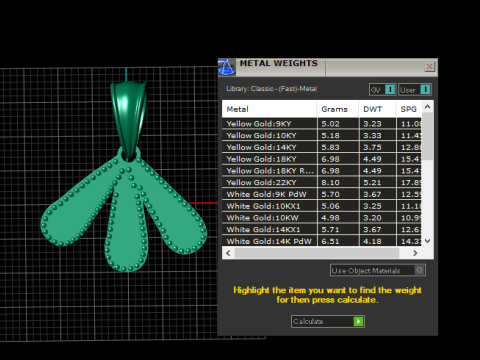The image size is (480, 360).
Task: Toggle the User library switch
Action: pyautogui.click(x=415, y=89)
